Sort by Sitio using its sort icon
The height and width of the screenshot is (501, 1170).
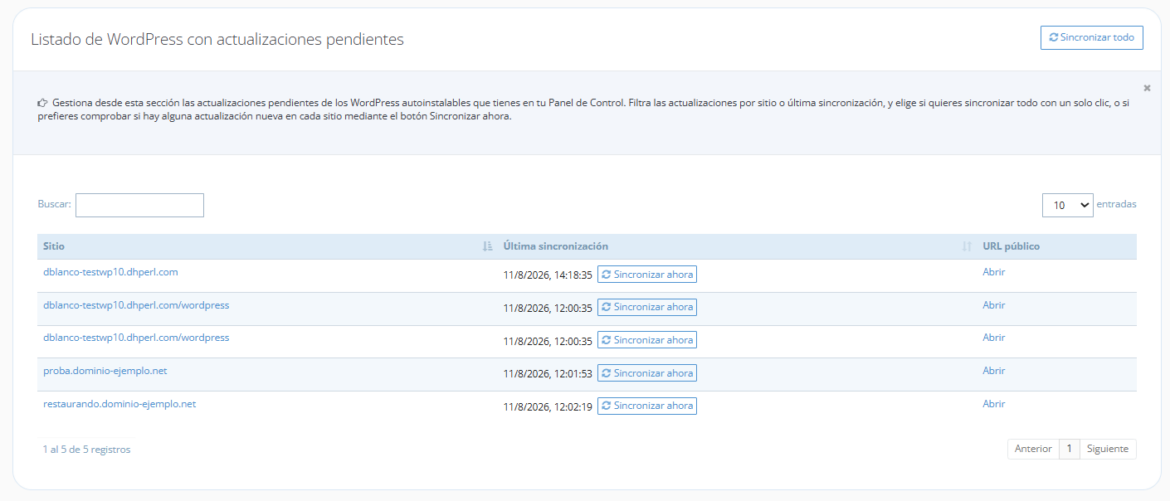(488, 246)
